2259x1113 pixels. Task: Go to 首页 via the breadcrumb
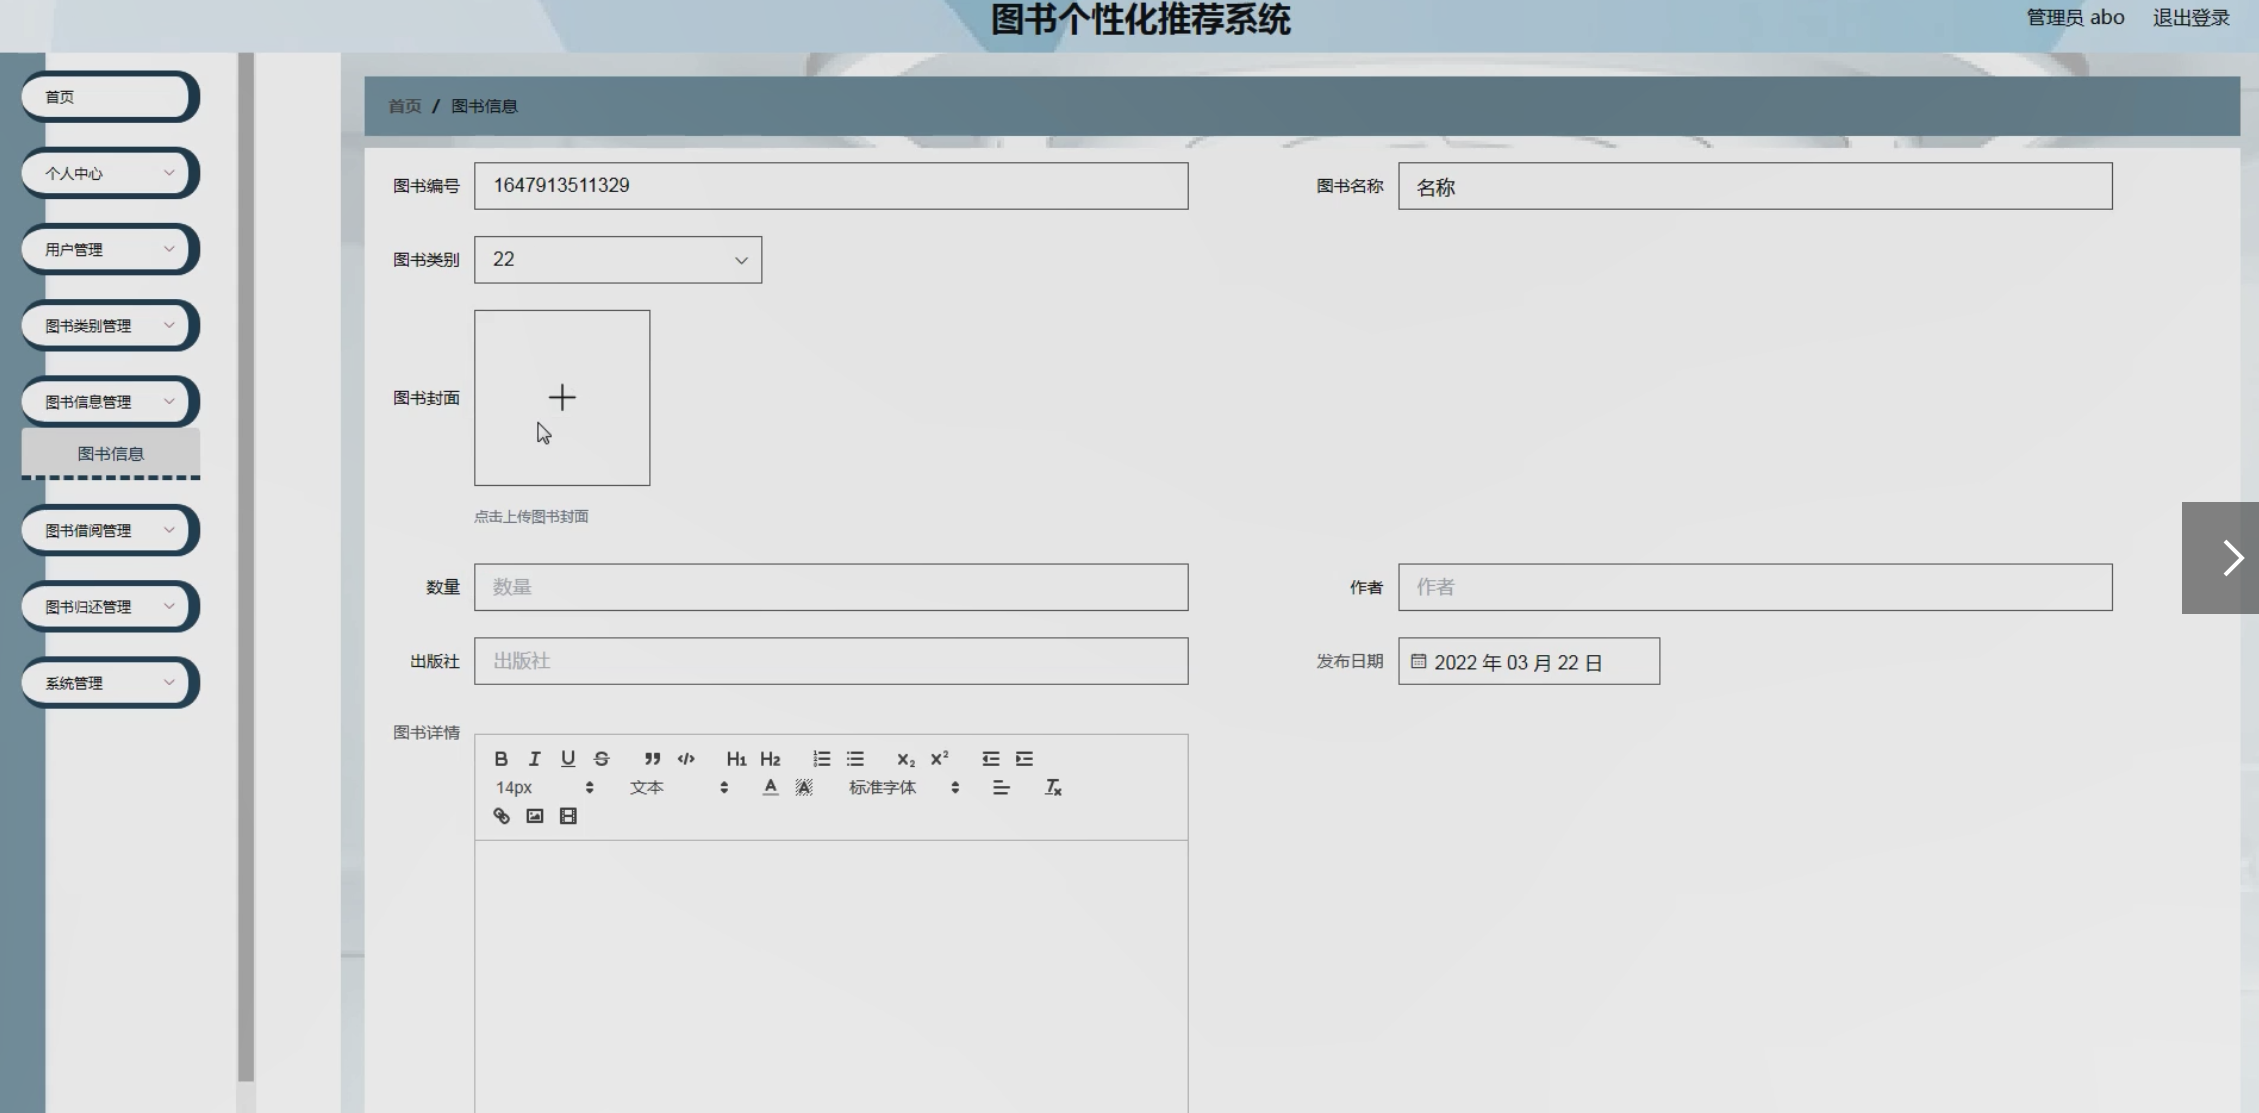click(405, 106)
